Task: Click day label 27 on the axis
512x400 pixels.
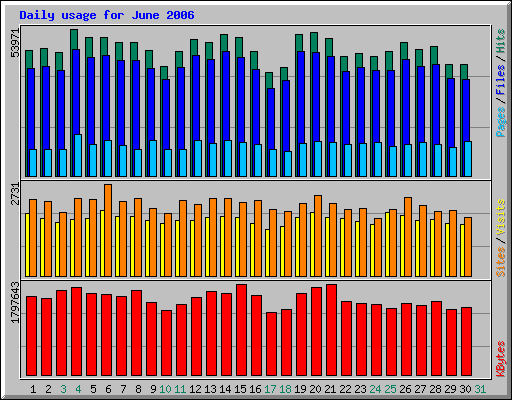Action: (420, 389)
